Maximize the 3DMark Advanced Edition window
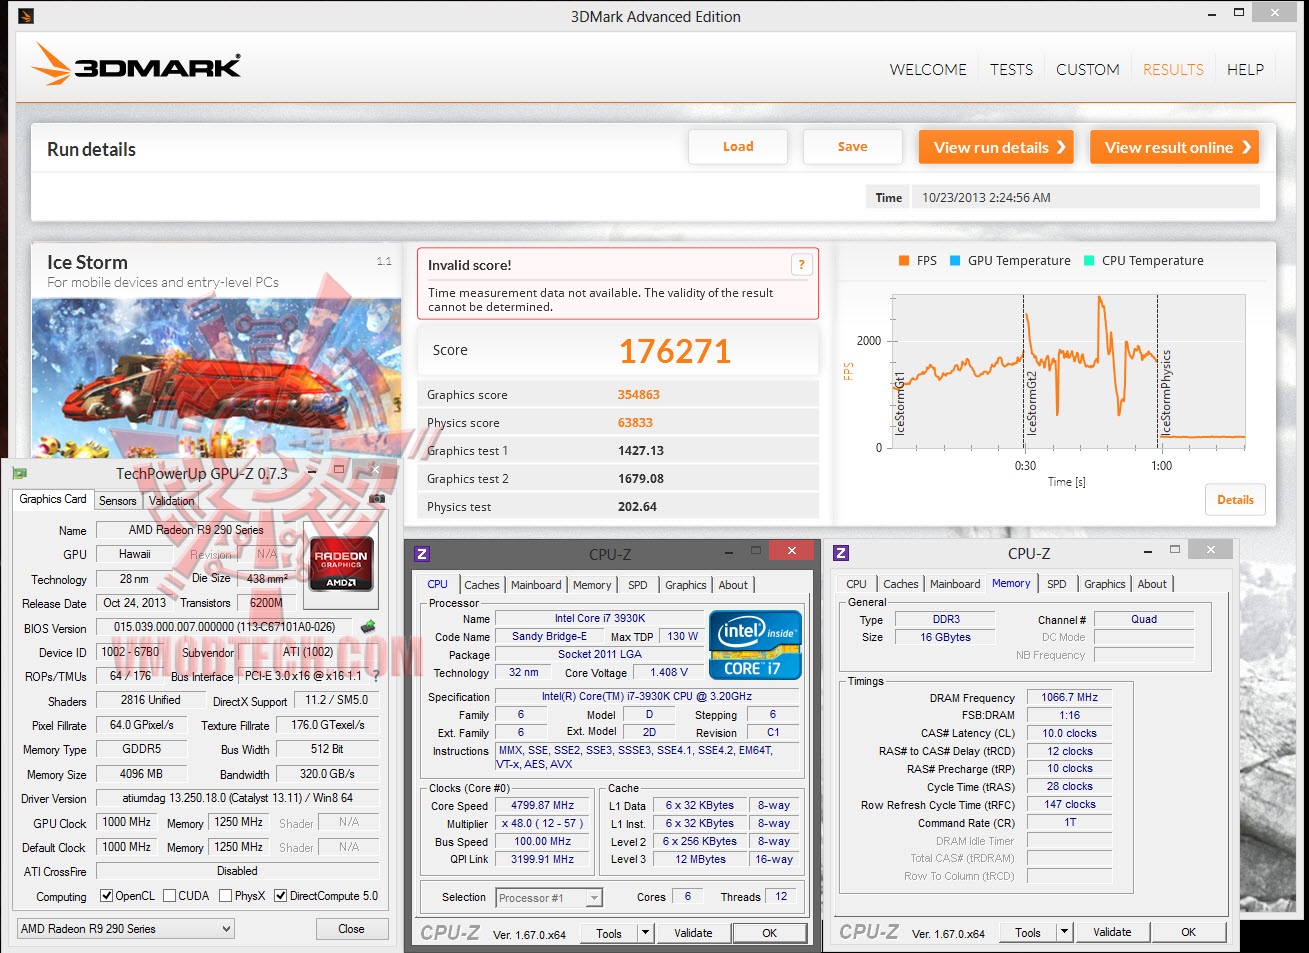Screen dimensions: 1309x953 pyautogui.click(x=1239, y=13)
